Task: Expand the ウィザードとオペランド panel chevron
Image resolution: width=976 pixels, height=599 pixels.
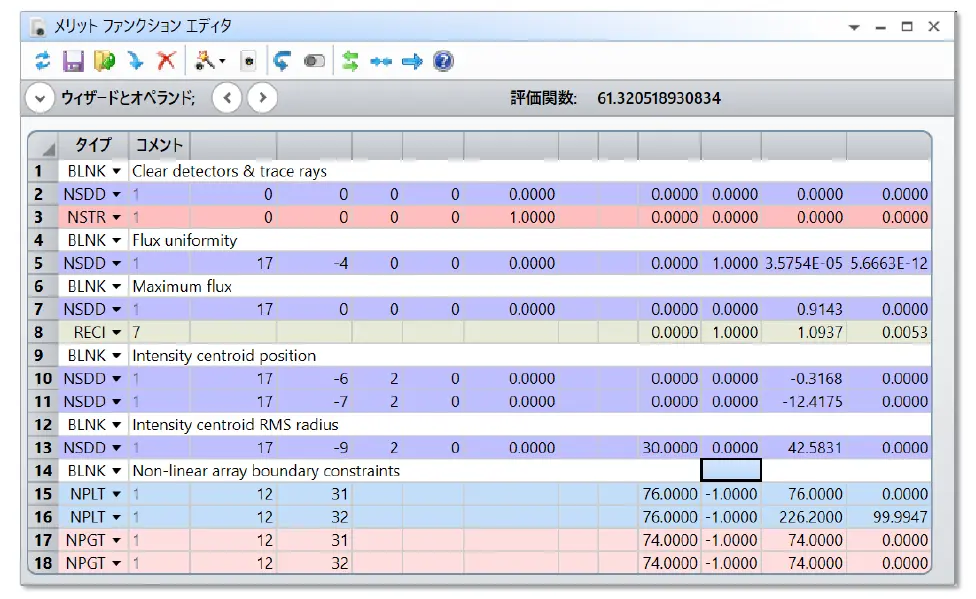Action: point(40,98)
